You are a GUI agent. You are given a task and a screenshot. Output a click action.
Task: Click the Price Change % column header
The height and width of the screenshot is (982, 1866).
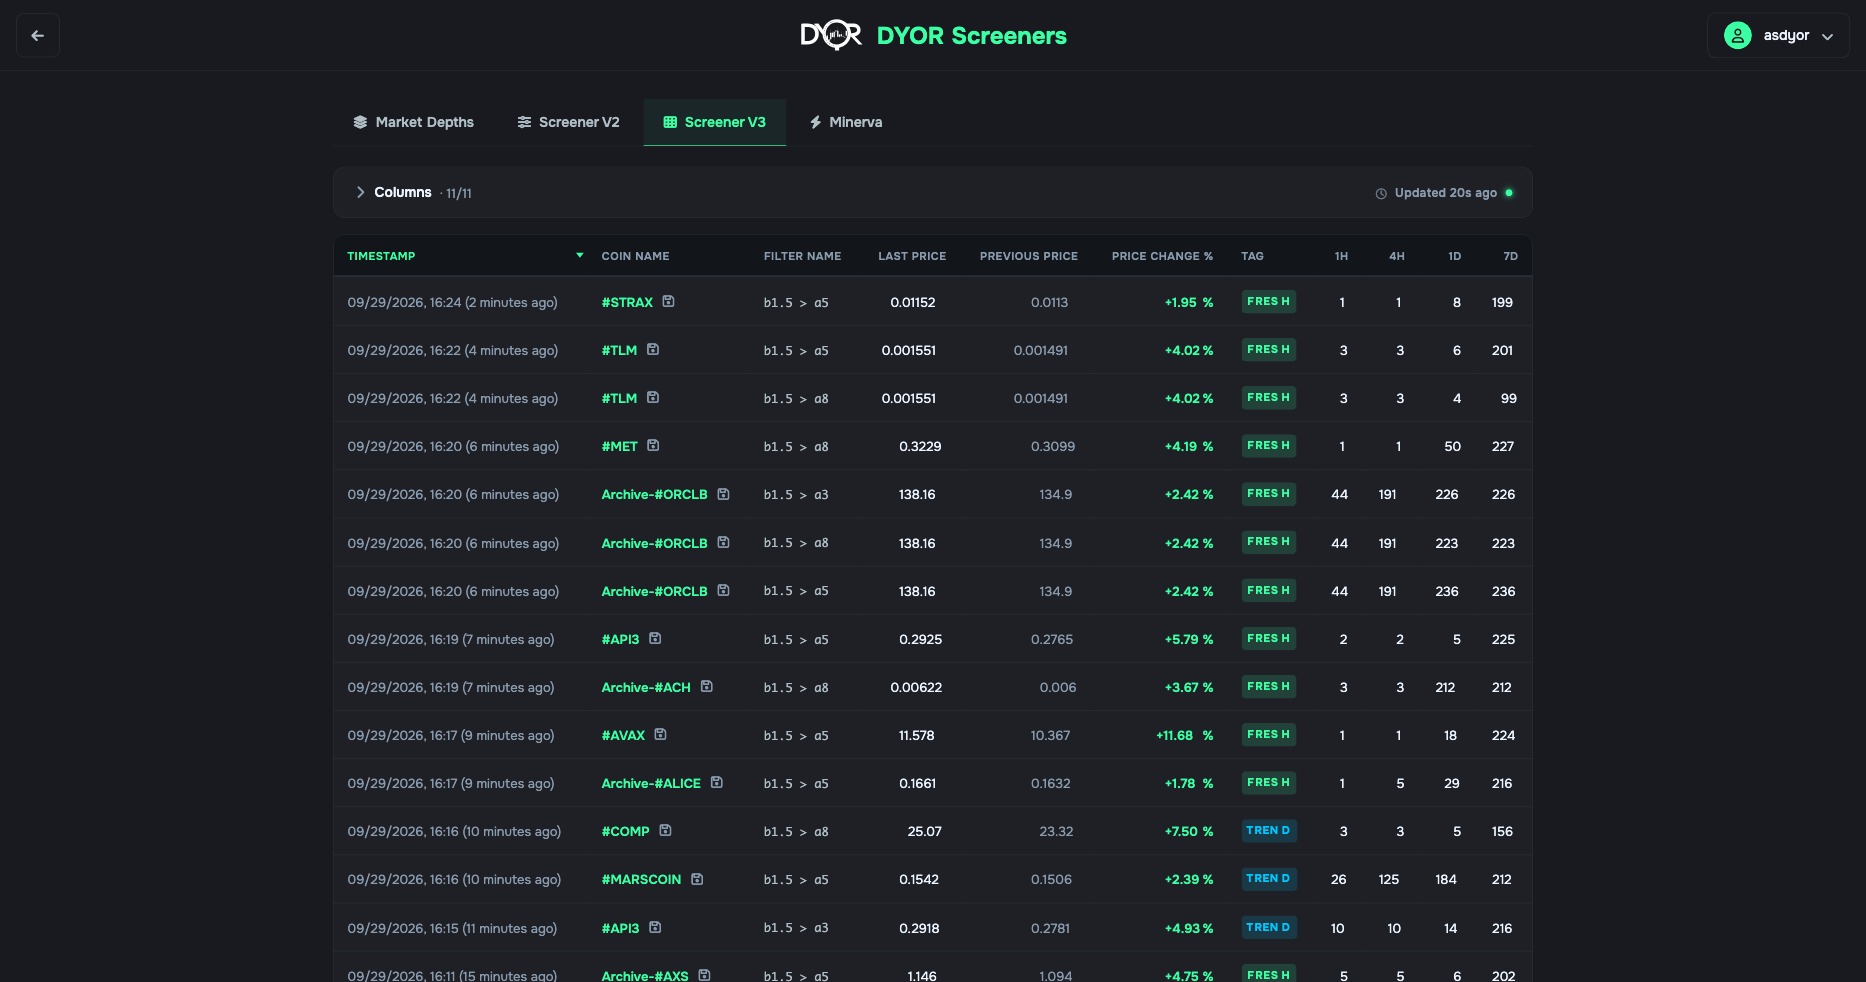coord(1162,256)
